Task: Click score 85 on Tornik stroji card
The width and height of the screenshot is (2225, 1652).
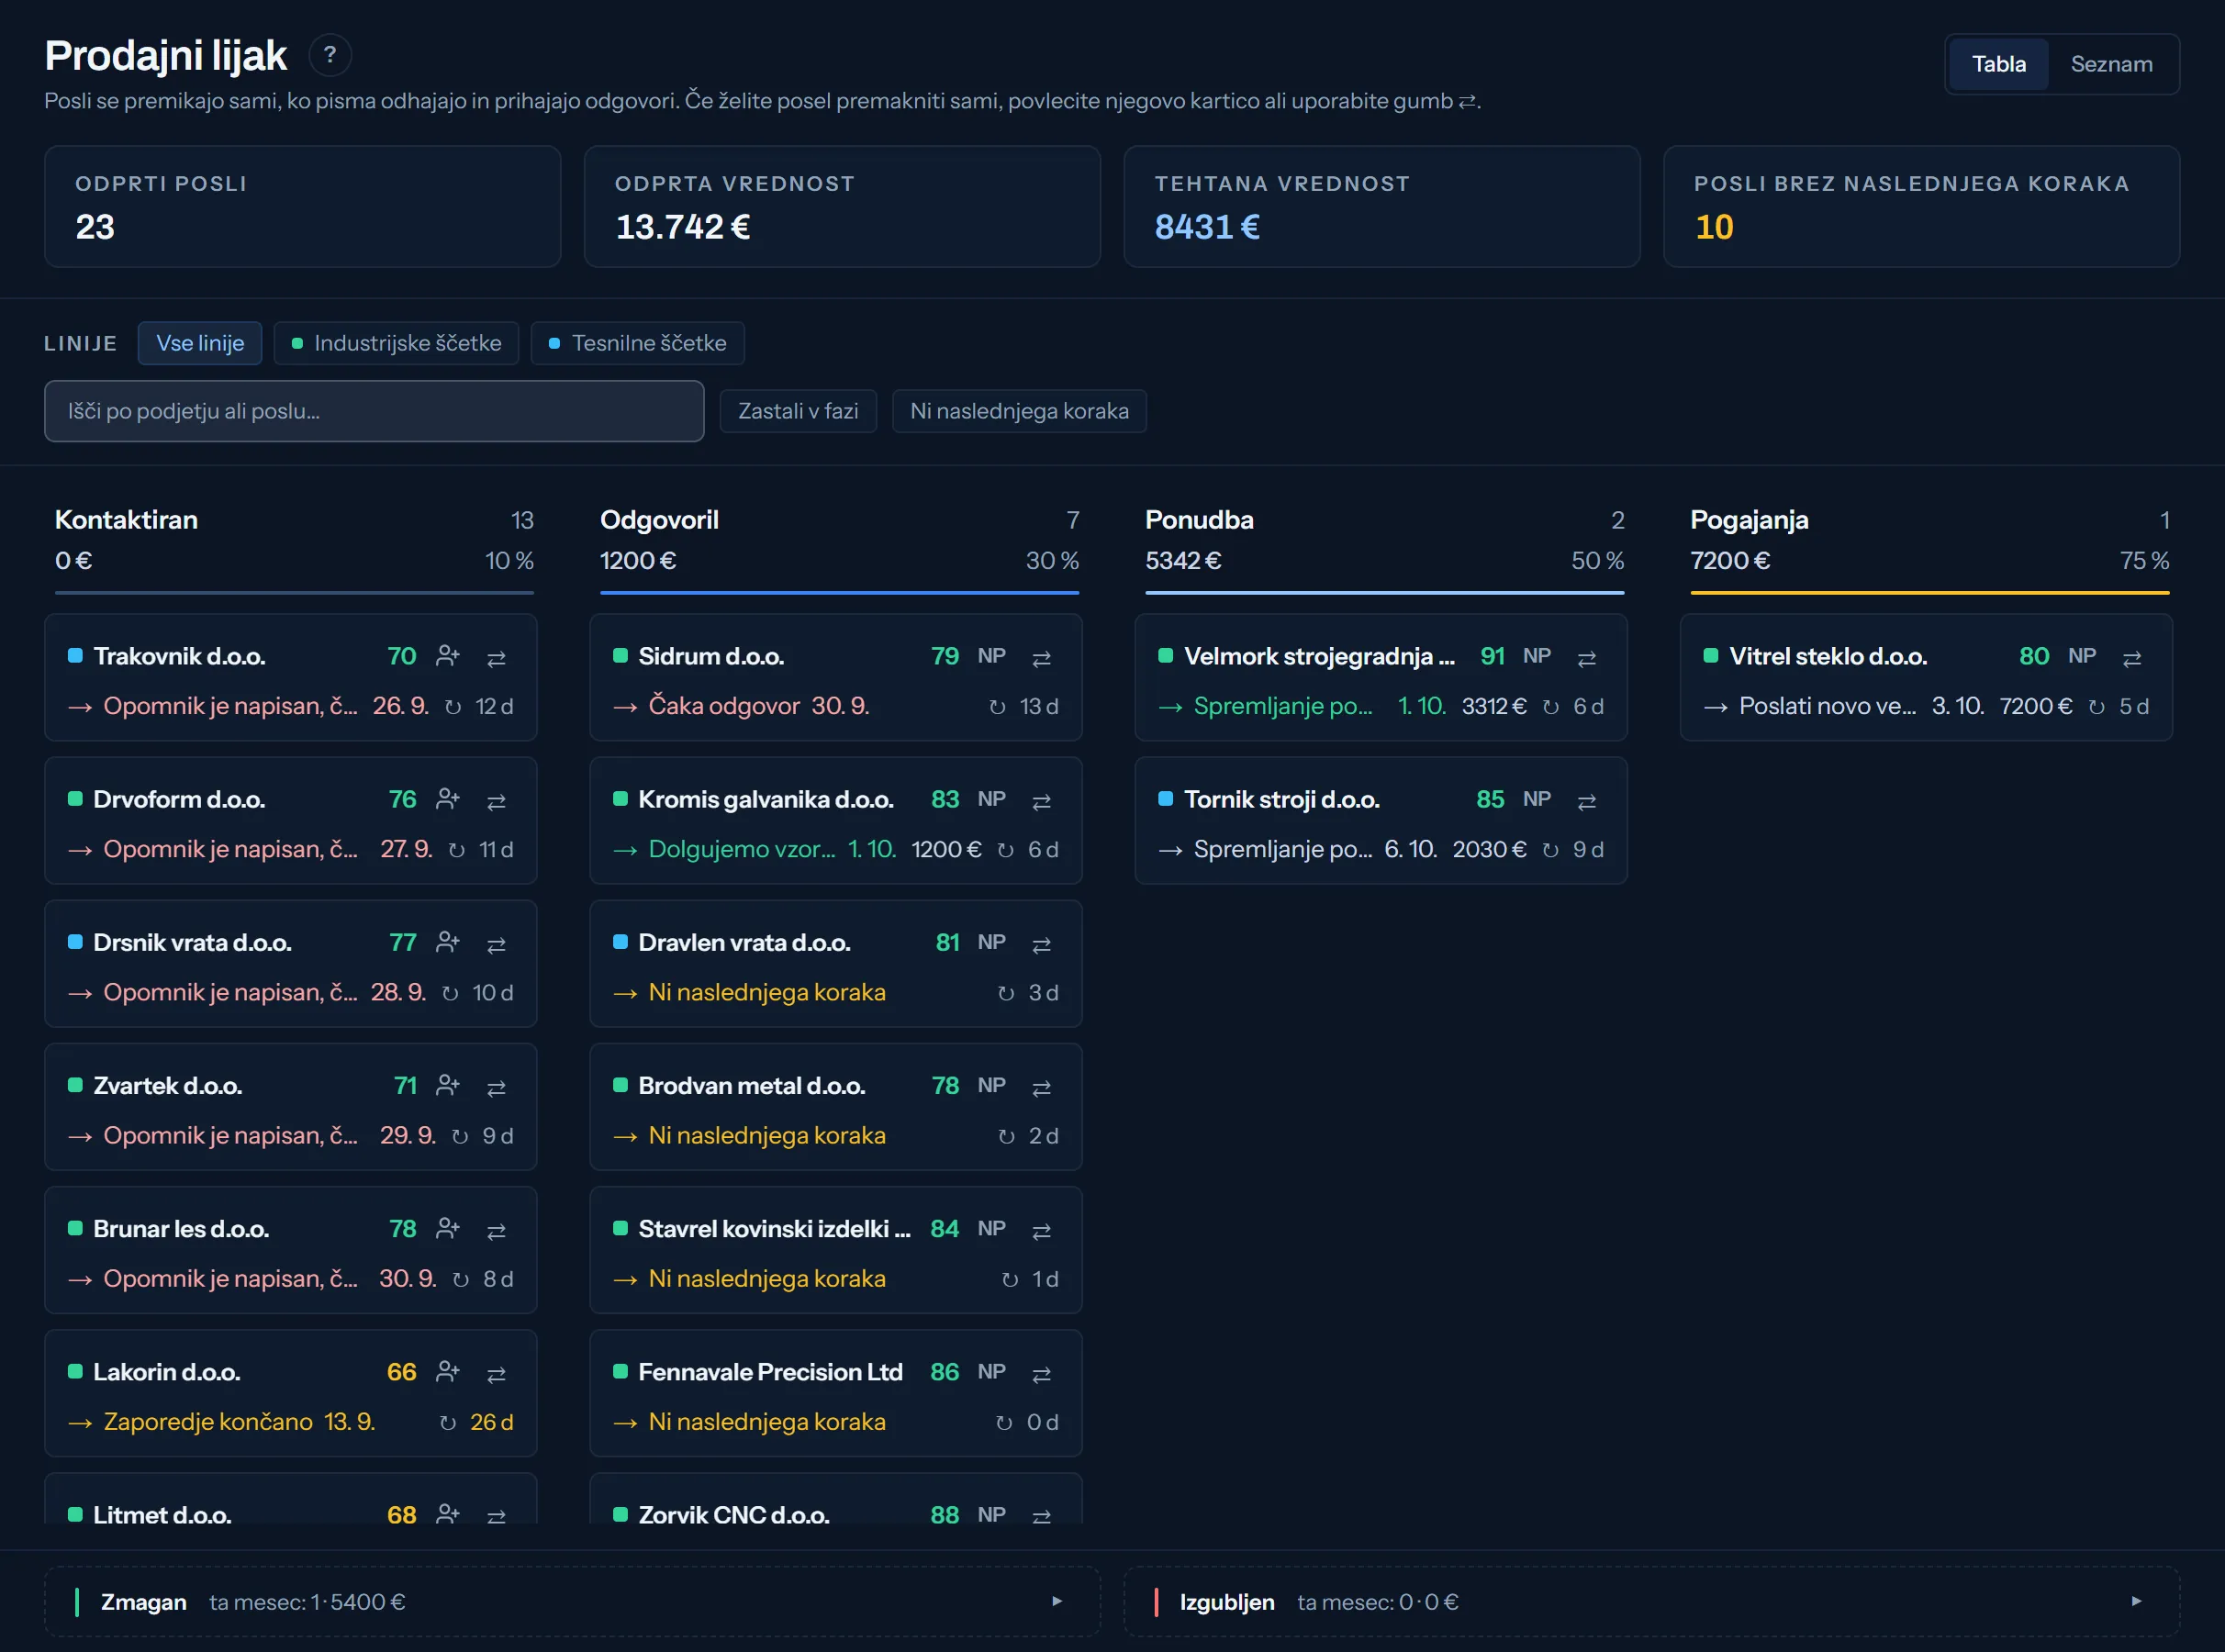Action: [1489, 799]
